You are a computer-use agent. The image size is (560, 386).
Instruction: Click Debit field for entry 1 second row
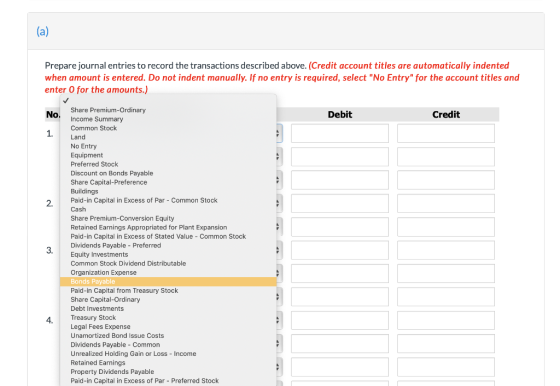(x=340, y=157)
